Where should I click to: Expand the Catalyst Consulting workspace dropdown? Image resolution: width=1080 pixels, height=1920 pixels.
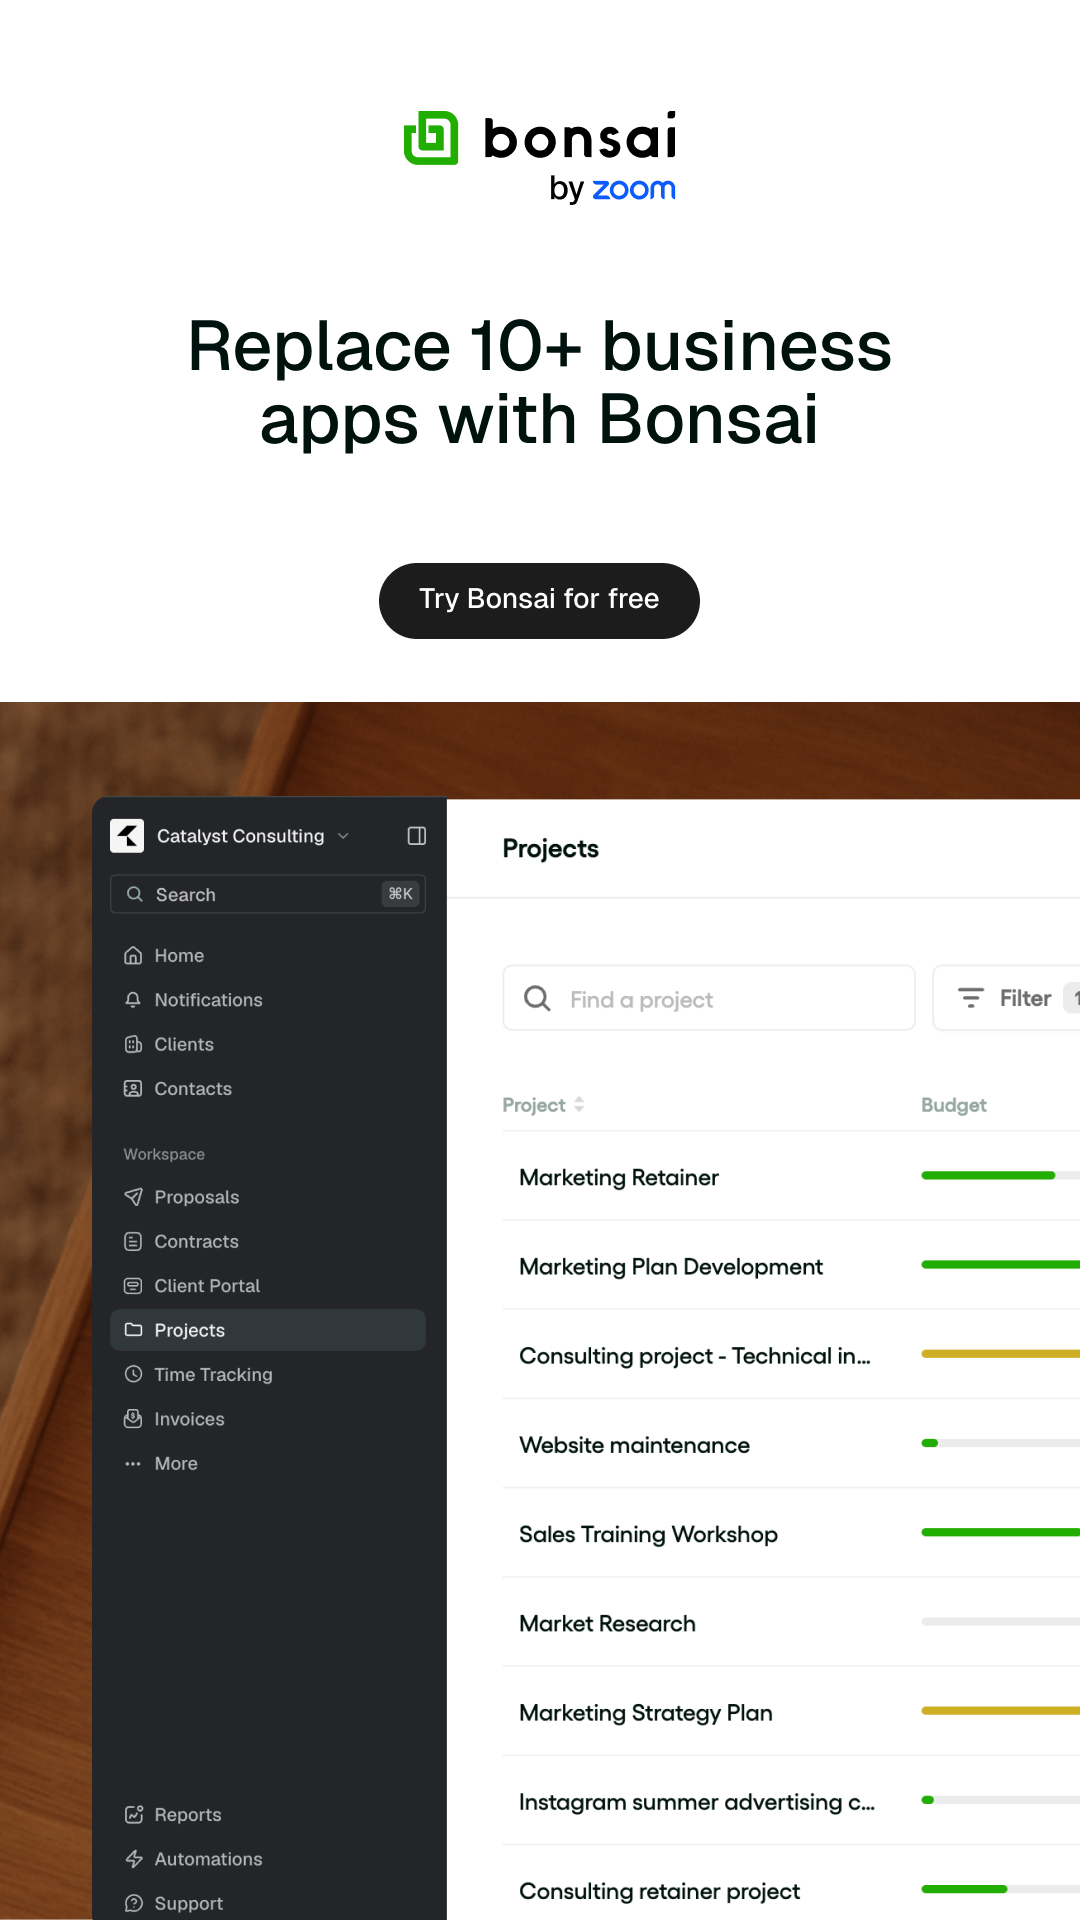tap(343, 836)
